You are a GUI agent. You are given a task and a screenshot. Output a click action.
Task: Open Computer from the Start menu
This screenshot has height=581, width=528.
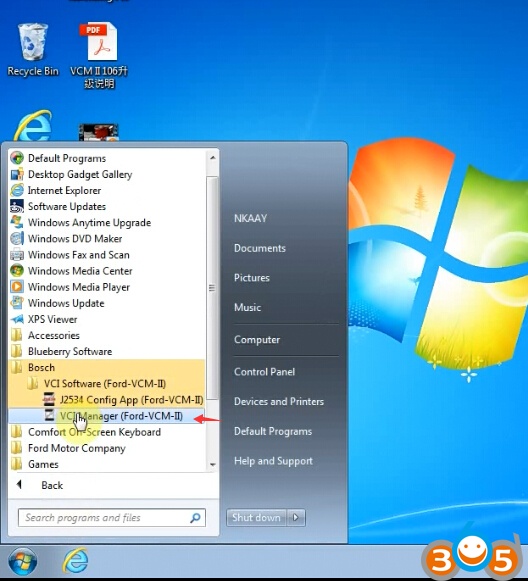coord(257,340)
